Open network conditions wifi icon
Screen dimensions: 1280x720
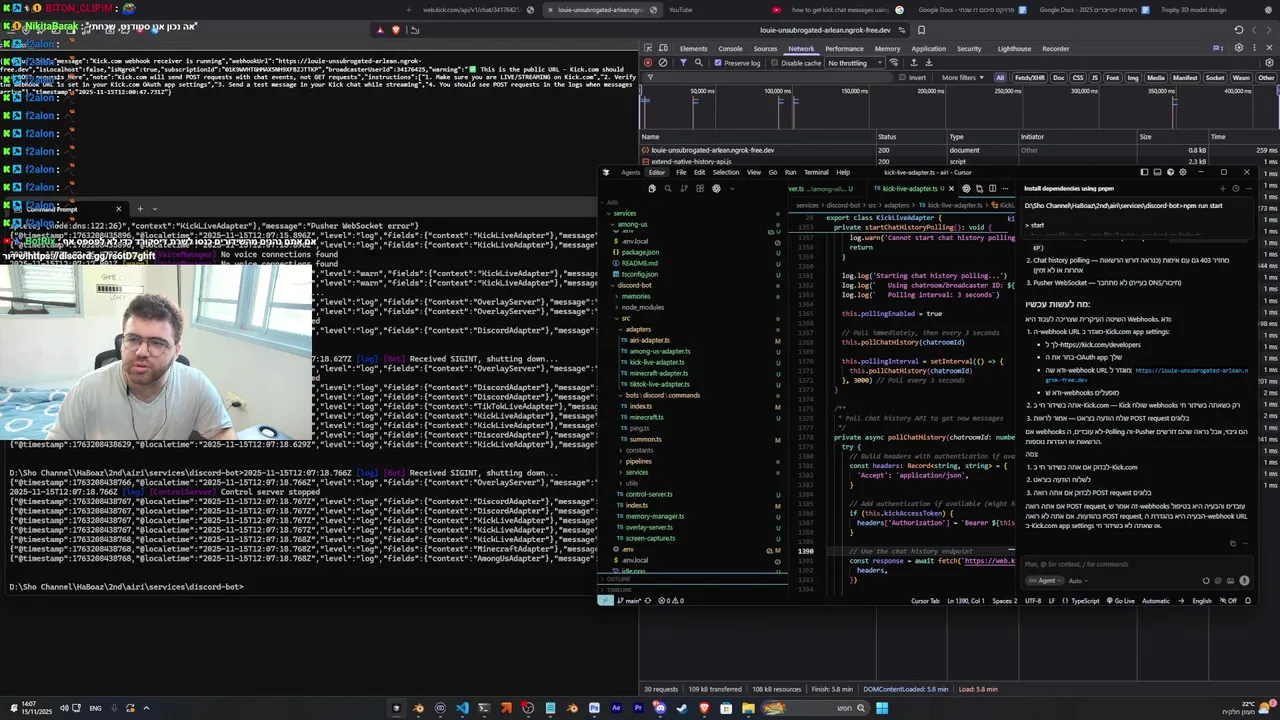pyautogui.click(x=894, y=62)
